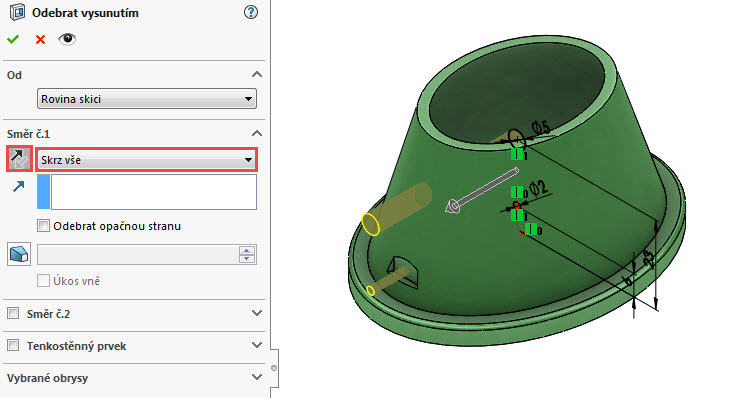The image size is (750, 398).
Task: Increase draft angle with spinner up arrow
Action: (x=247, y=250)
